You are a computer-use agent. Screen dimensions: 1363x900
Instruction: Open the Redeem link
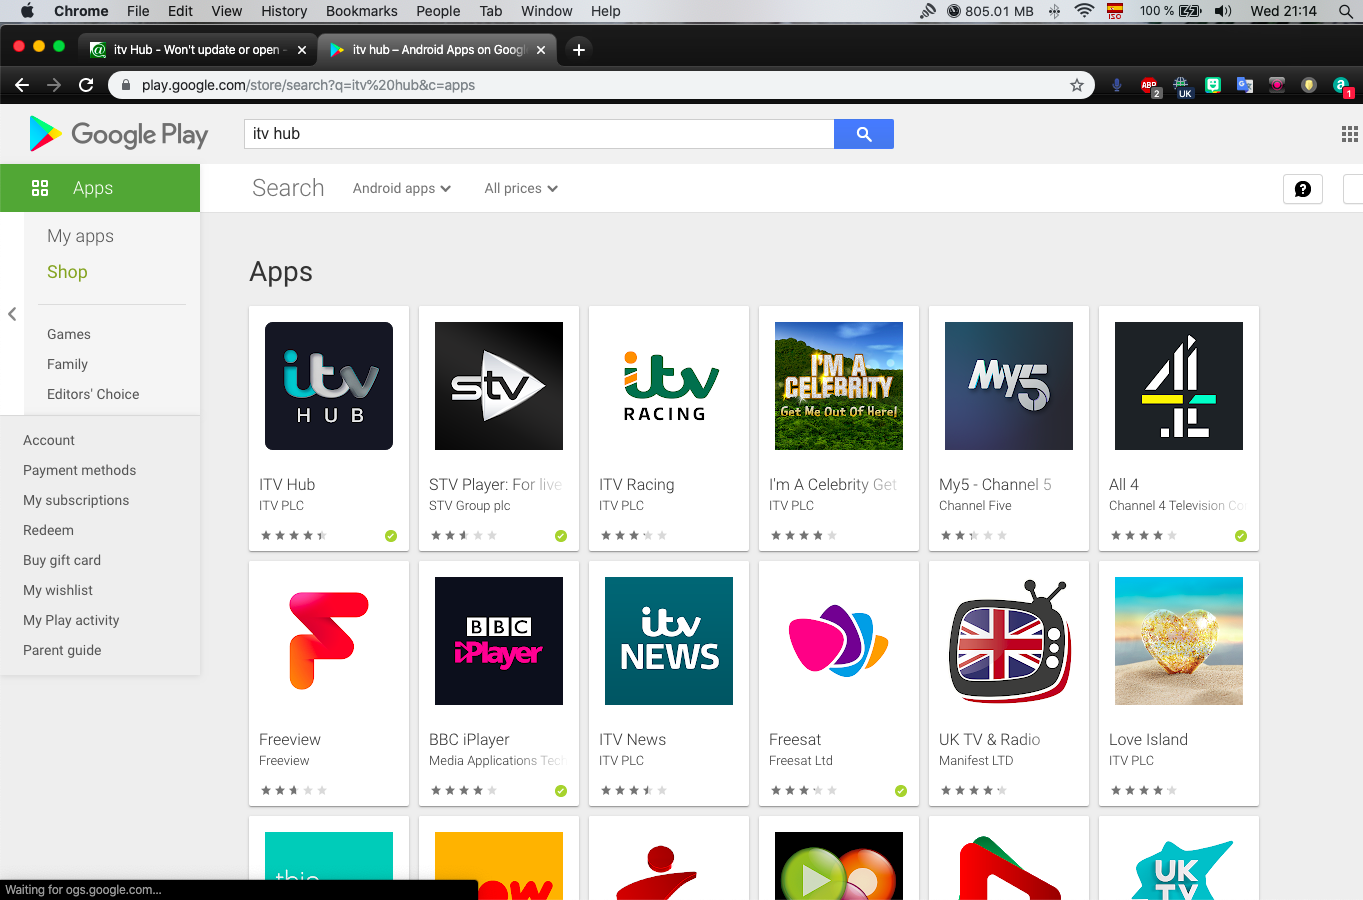(48, 530)
